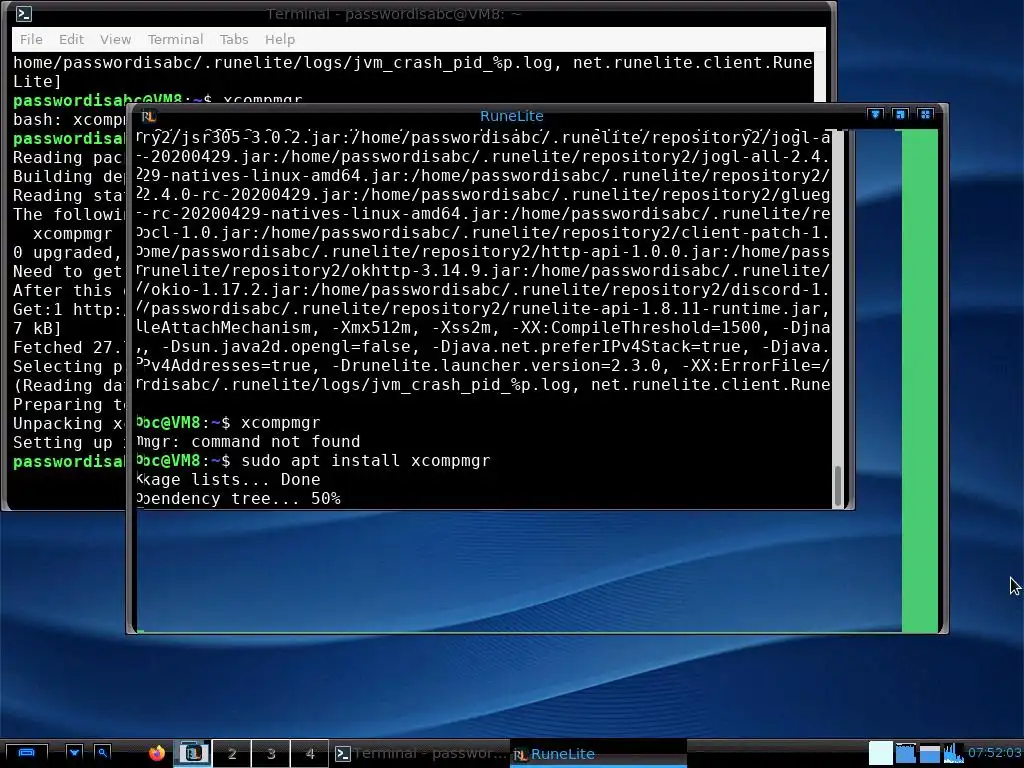Open the File menu in Terminal
This screenshot has height=768, width=1024.
(31, 39)
